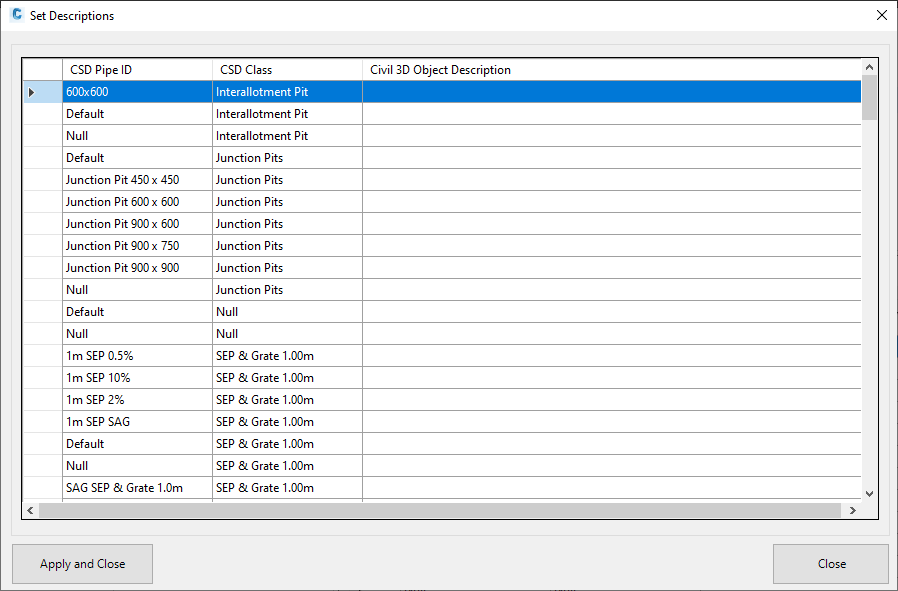Select the Junction Pit 900 x 900 cell
The height and width of the screenshot is (591, 898).
[137, 268]
